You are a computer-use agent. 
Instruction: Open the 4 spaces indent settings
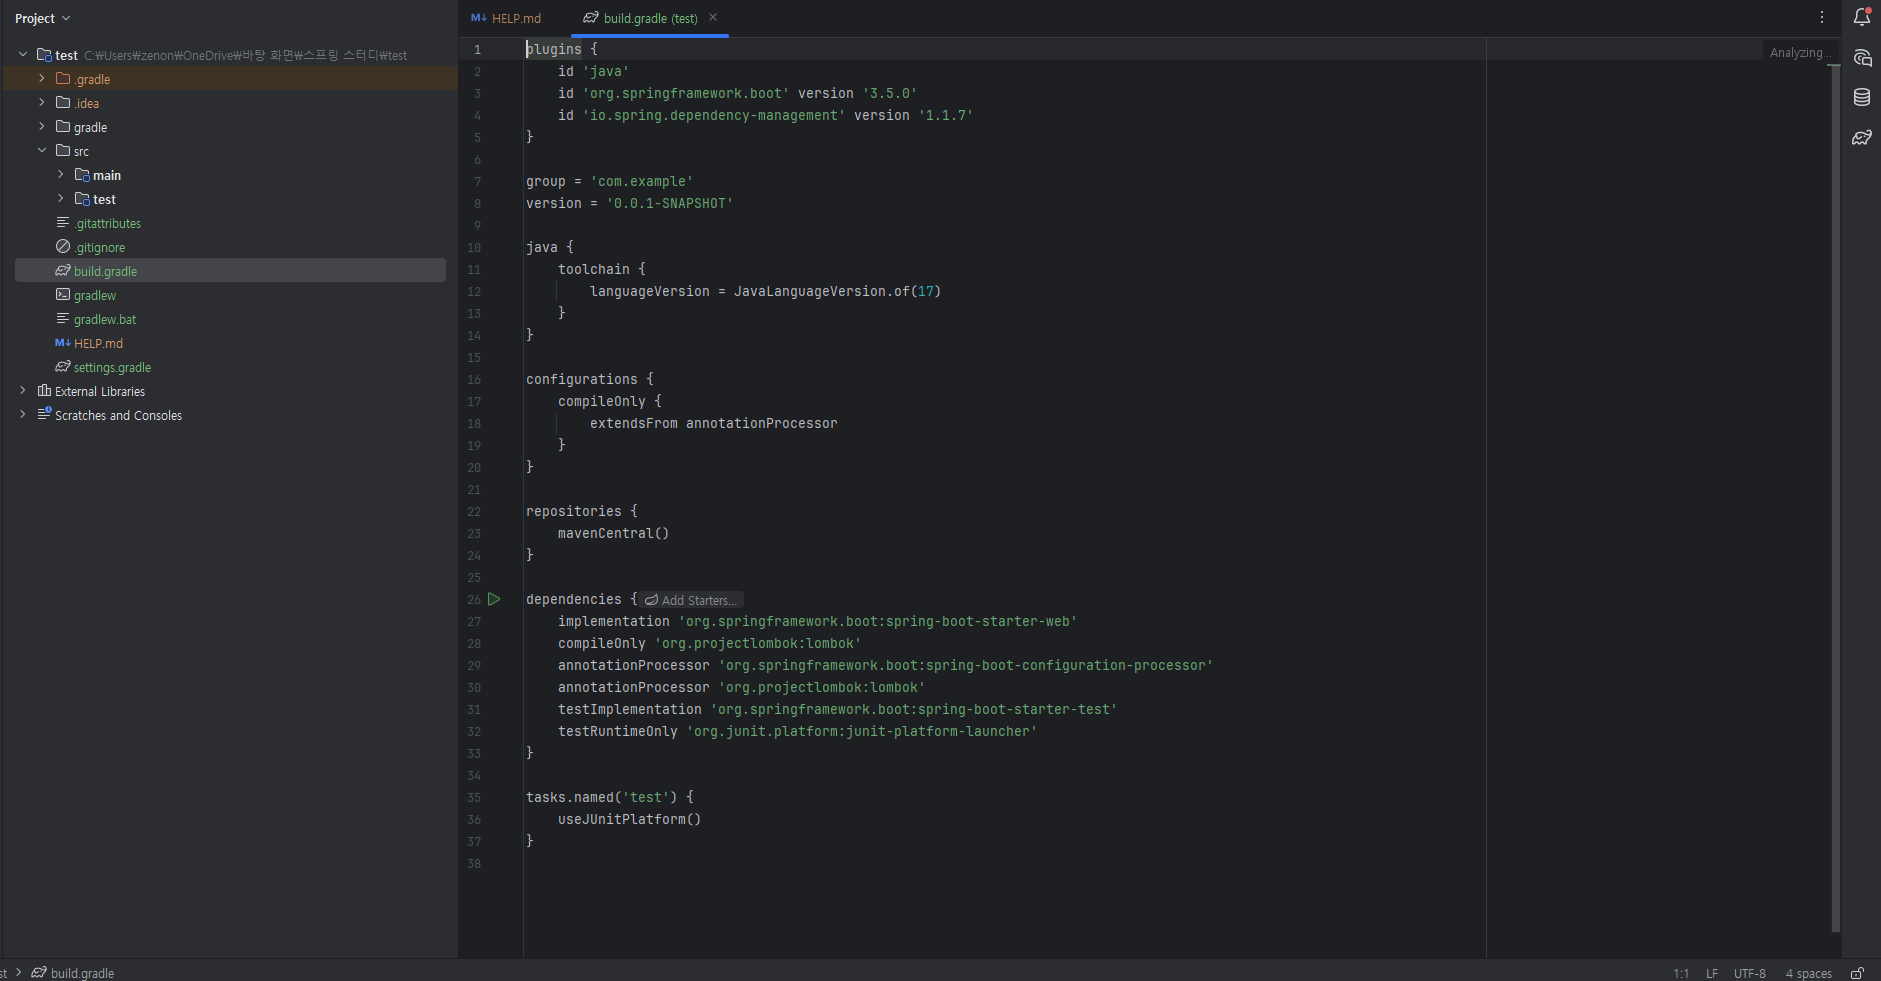pyautogui.click(x=1809, y=973)
